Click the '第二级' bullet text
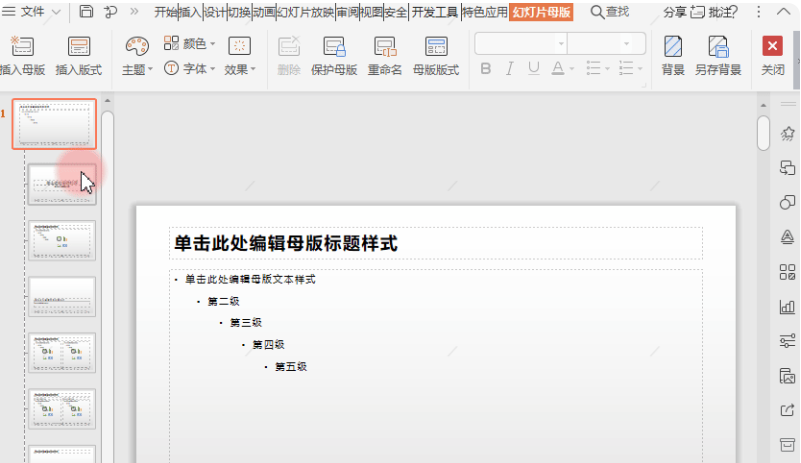This screenshot has width=801, height=463. pyautogui.click(x=223, y=302)
